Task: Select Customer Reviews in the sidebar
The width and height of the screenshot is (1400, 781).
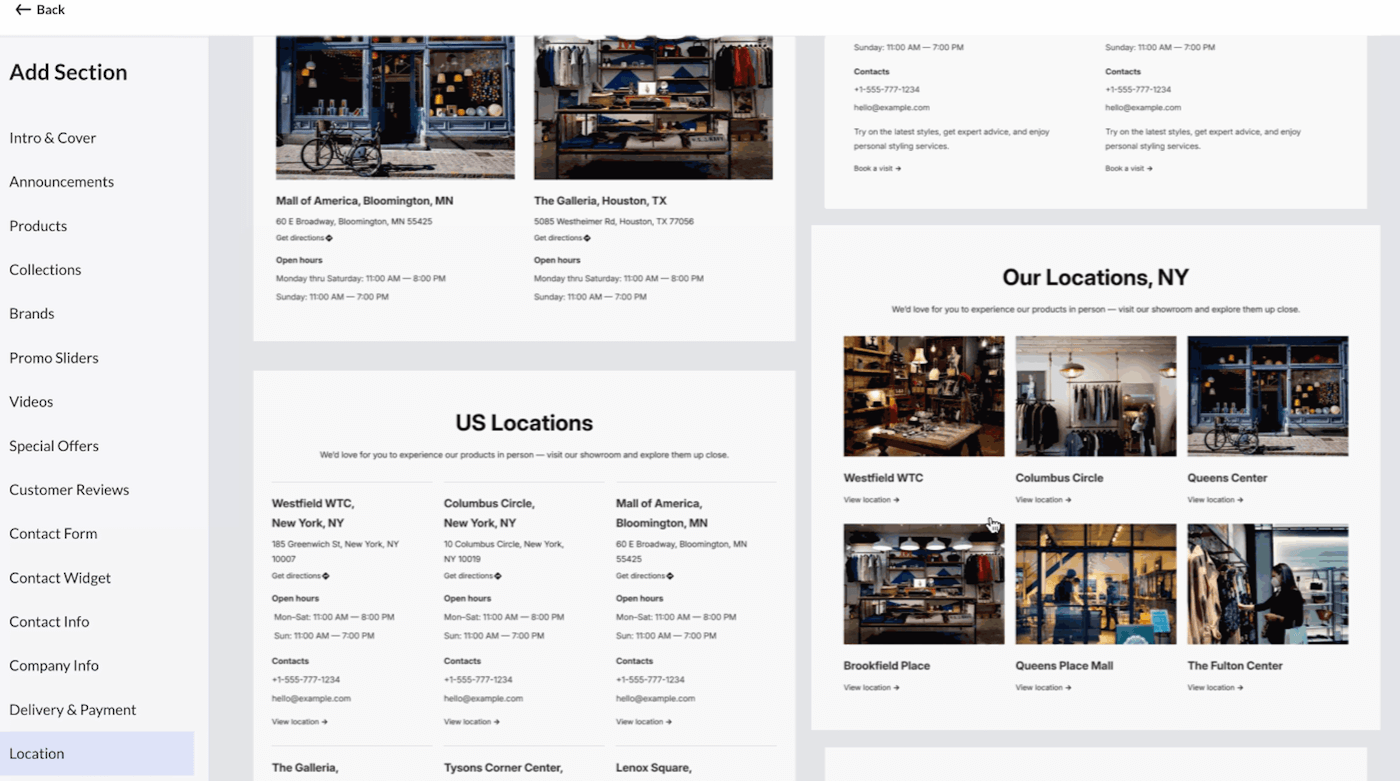Action: point(69,489)
